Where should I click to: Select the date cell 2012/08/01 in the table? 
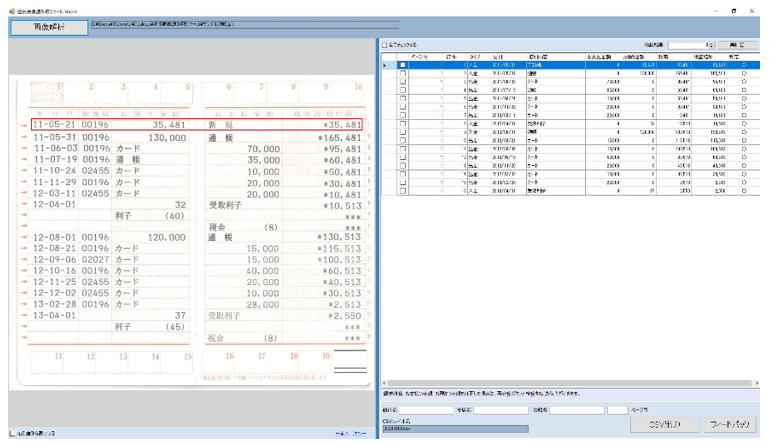pos(509,131)
